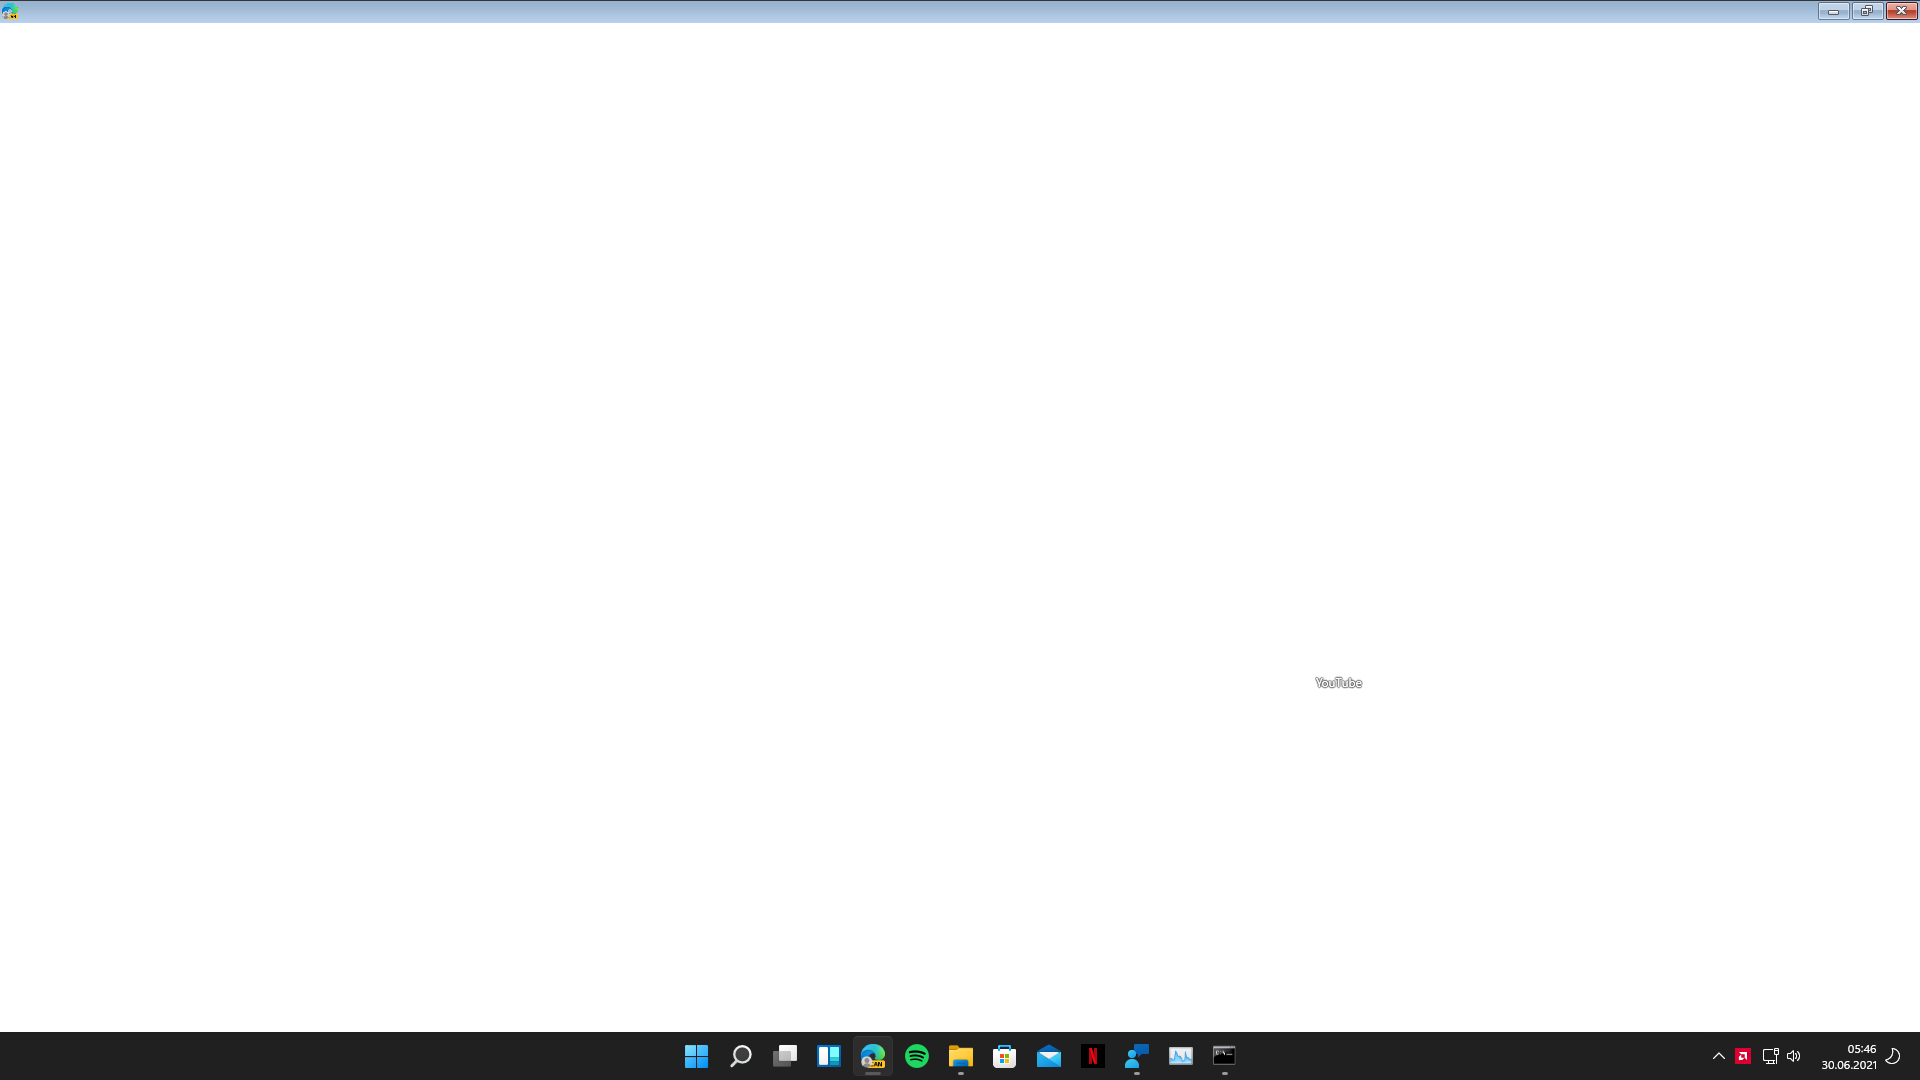The width and height of the screenshot is (1920, 1080).
Task: Open Task View in taskbar
Action: tap(785, 1056)
